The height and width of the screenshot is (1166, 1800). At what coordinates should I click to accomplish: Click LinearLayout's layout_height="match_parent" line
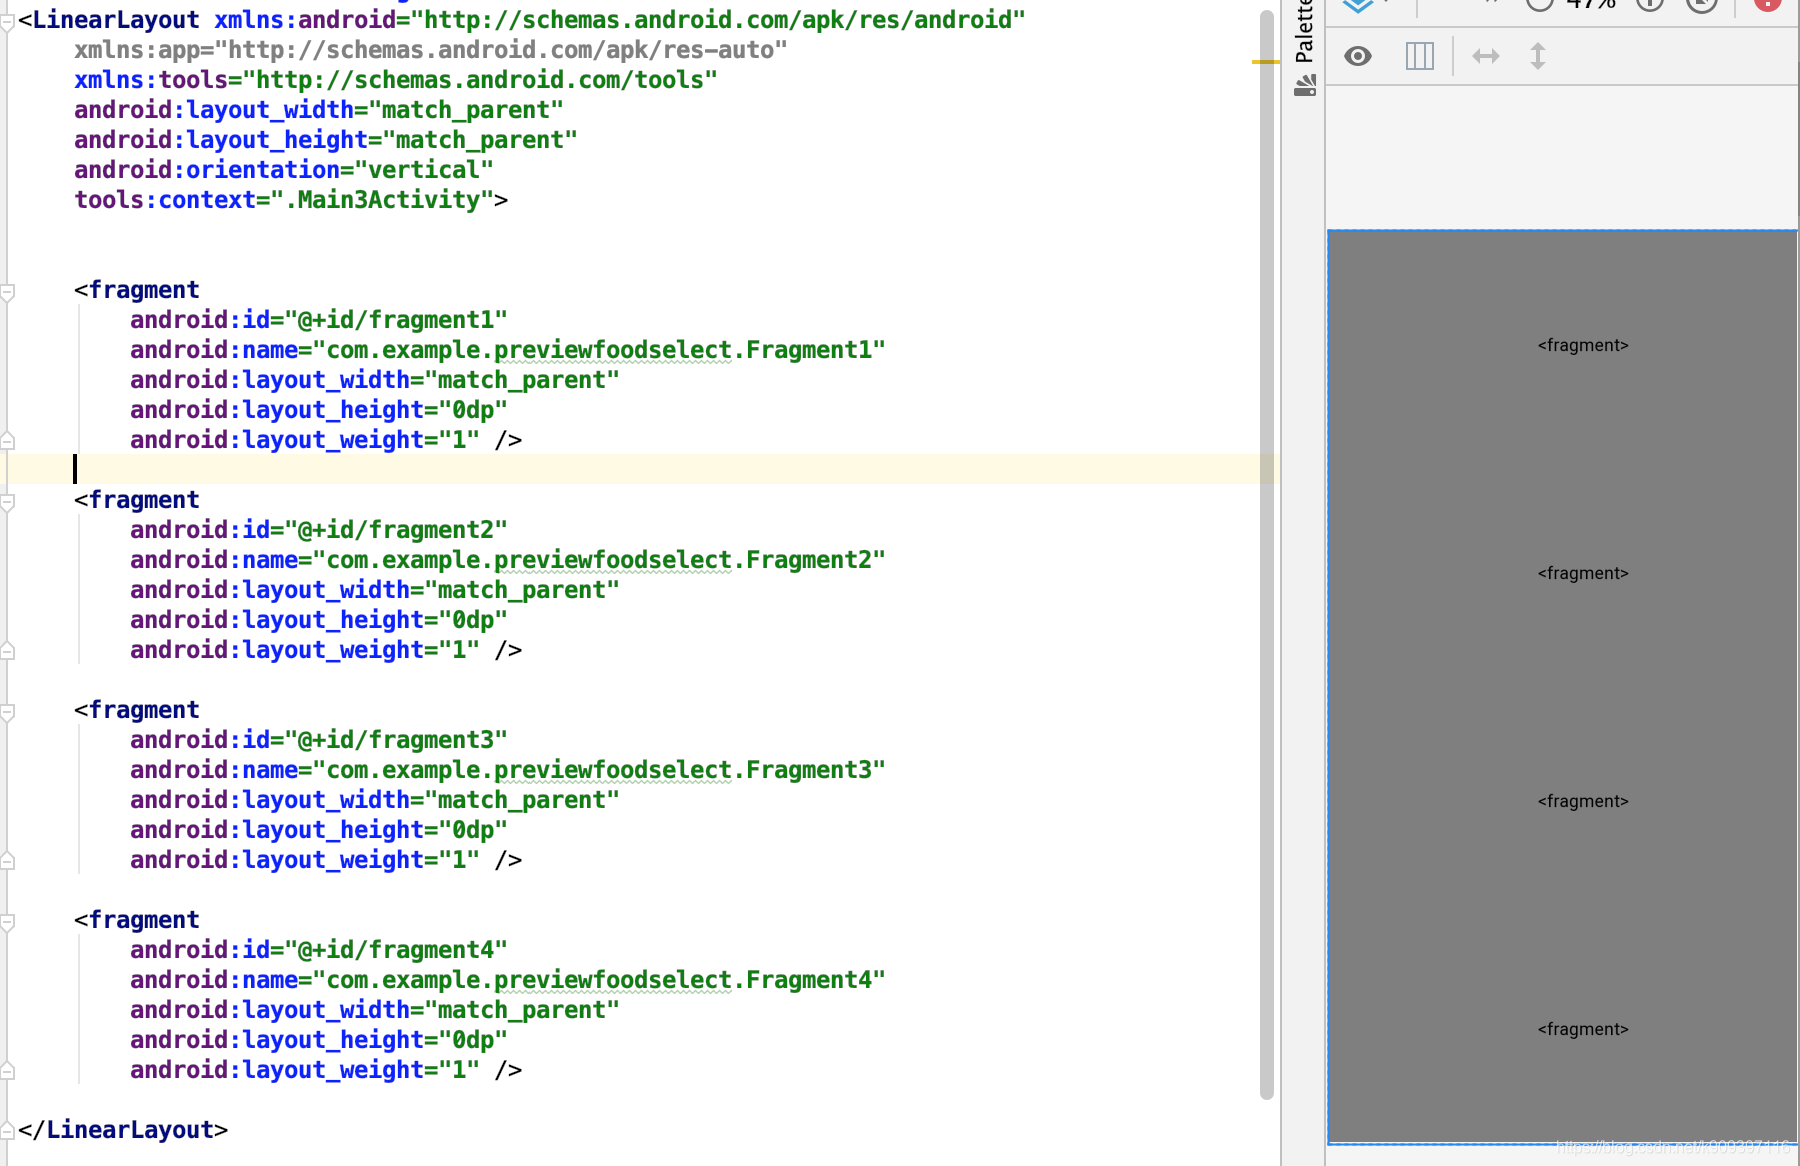(326, 140)
